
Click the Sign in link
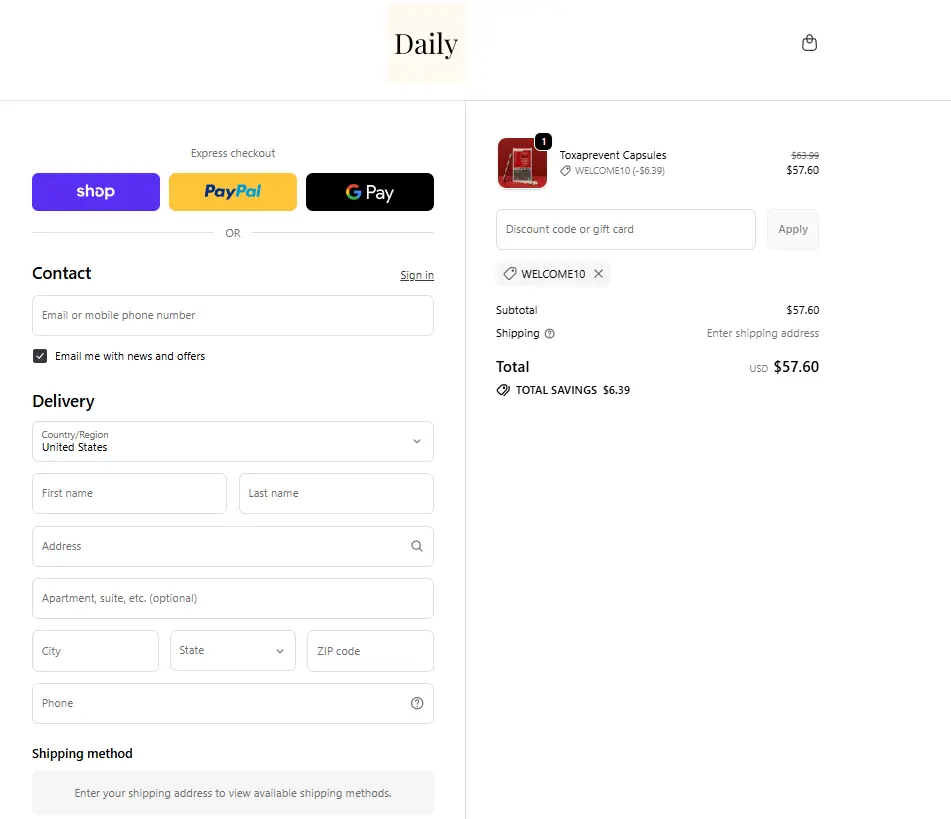click(417, 275)
